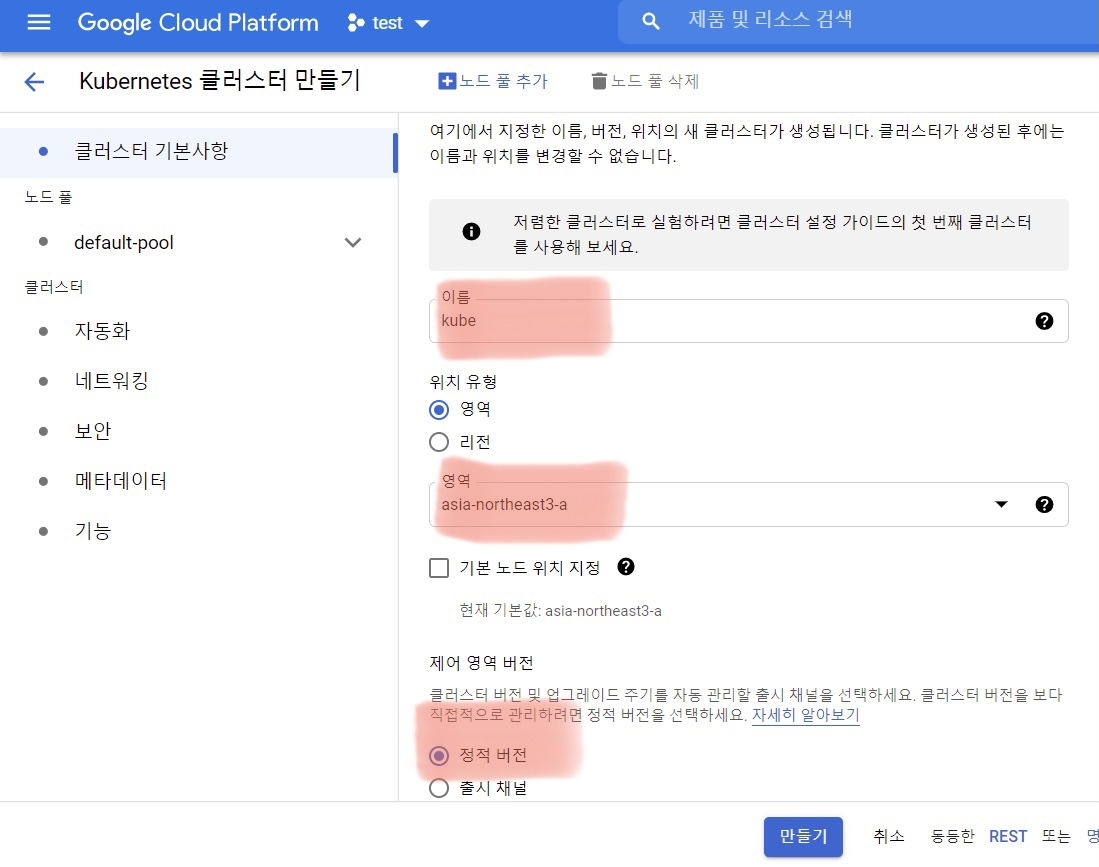Go to 메타데이터 section
Screen dimensions: 1099x867
click(121, 481)
